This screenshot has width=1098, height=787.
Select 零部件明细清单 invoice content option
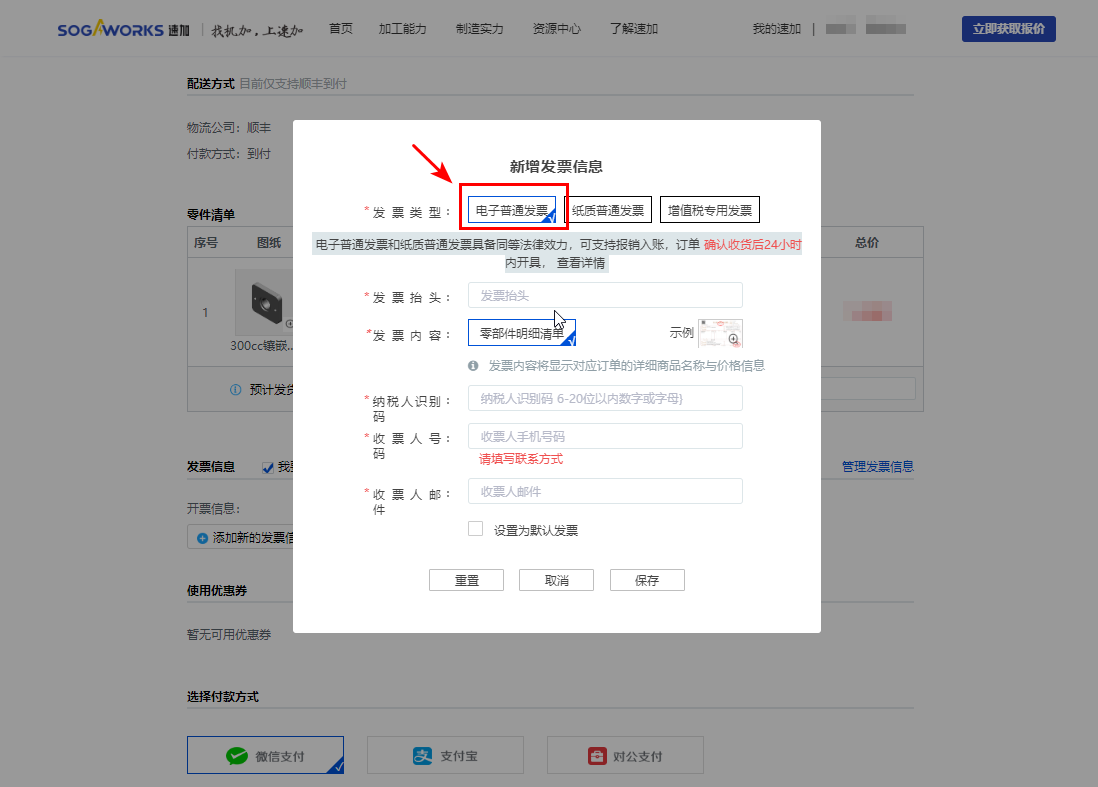[521, 333]
